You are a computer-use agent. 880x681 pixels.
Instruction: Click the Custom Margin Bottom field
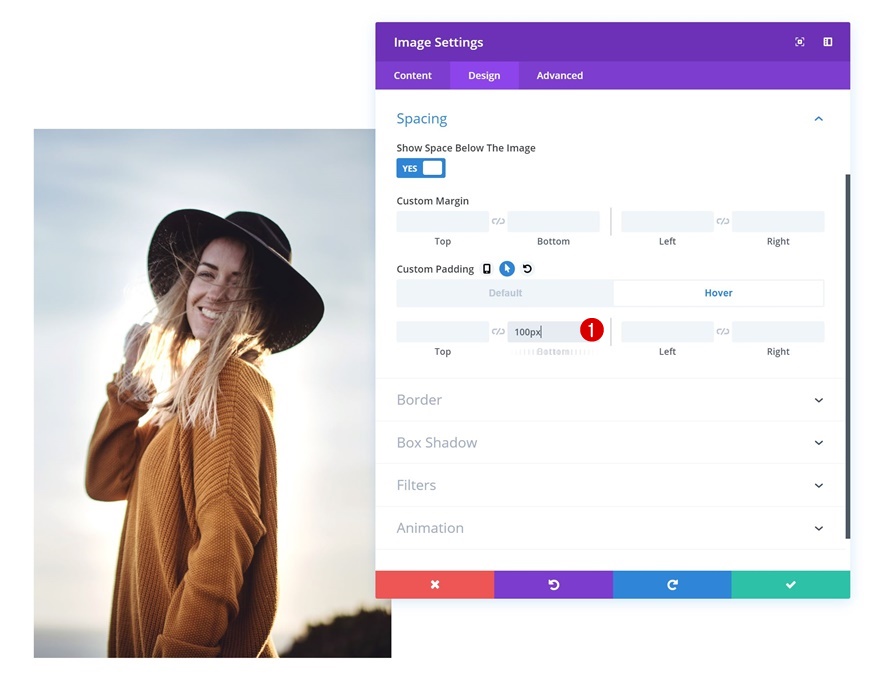pyautogui.click(x=553, y=221)
